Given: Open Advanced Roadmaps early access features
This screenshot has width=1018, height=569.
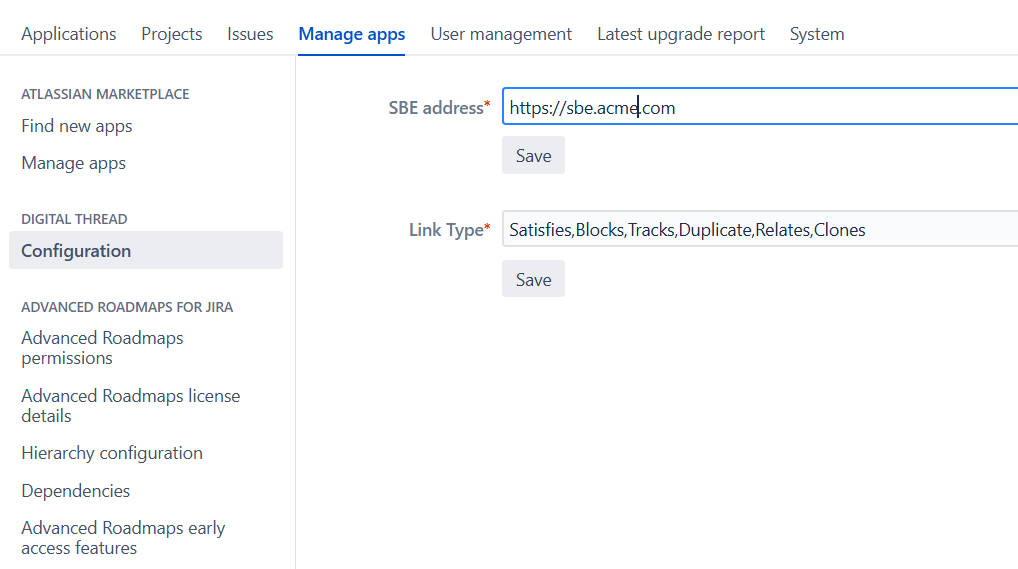Looking at the screenshot, I should pos(123,538).
